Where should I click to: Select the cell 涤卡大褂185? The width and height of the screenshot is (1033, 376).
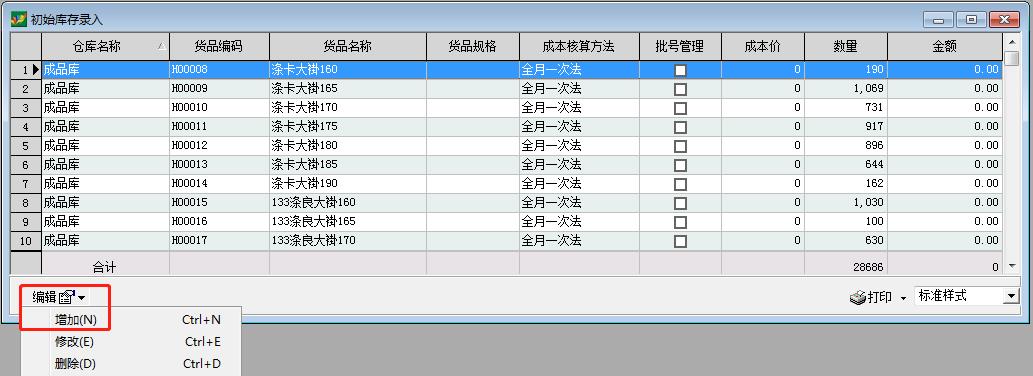[x=348, y=165]
